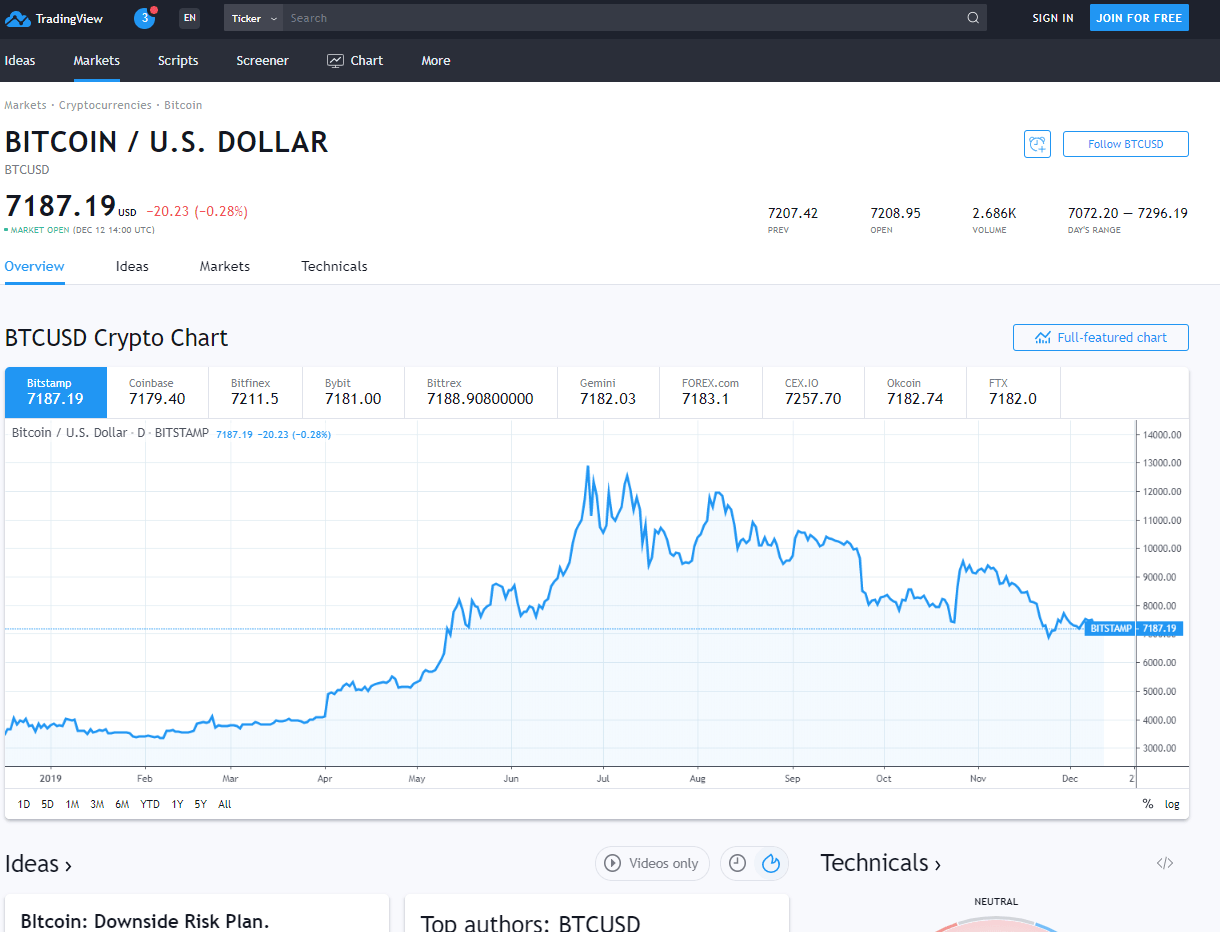Image resolution: width=1220 pixels, height=932 pixels.
Task: Select the 1D chart range
Action: pos(24,804)
